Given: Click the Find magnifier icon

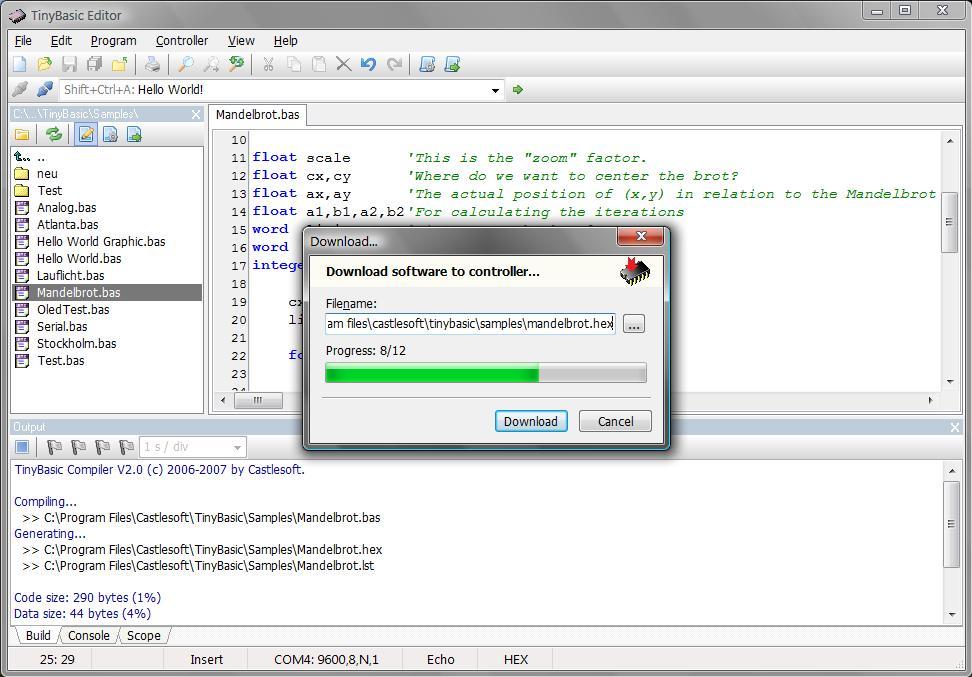Looking at the screenshot, I should pos(185,65).
